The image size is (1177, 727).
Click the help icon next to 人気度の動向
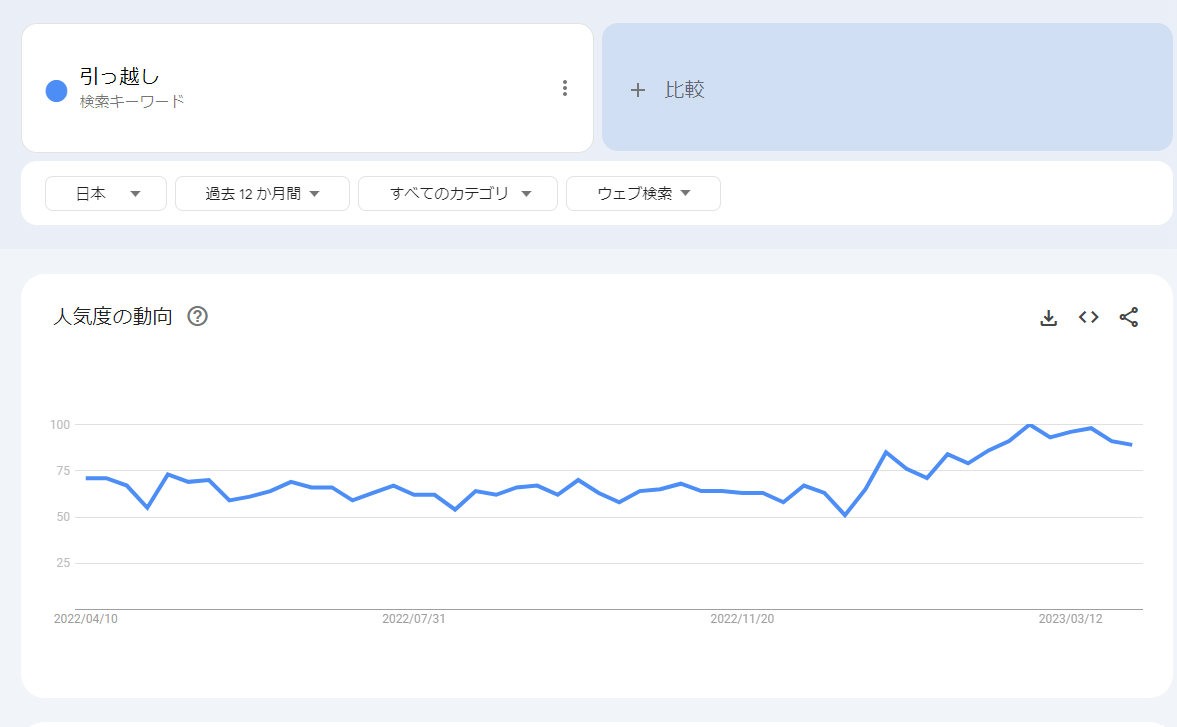tap(197, 317)
